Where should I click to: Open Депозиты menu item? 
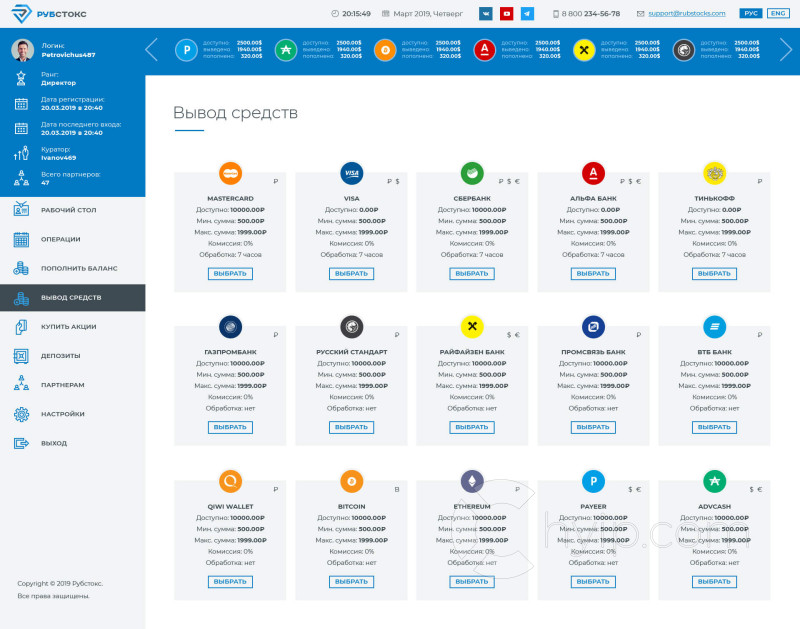click(x=72, y=356)
